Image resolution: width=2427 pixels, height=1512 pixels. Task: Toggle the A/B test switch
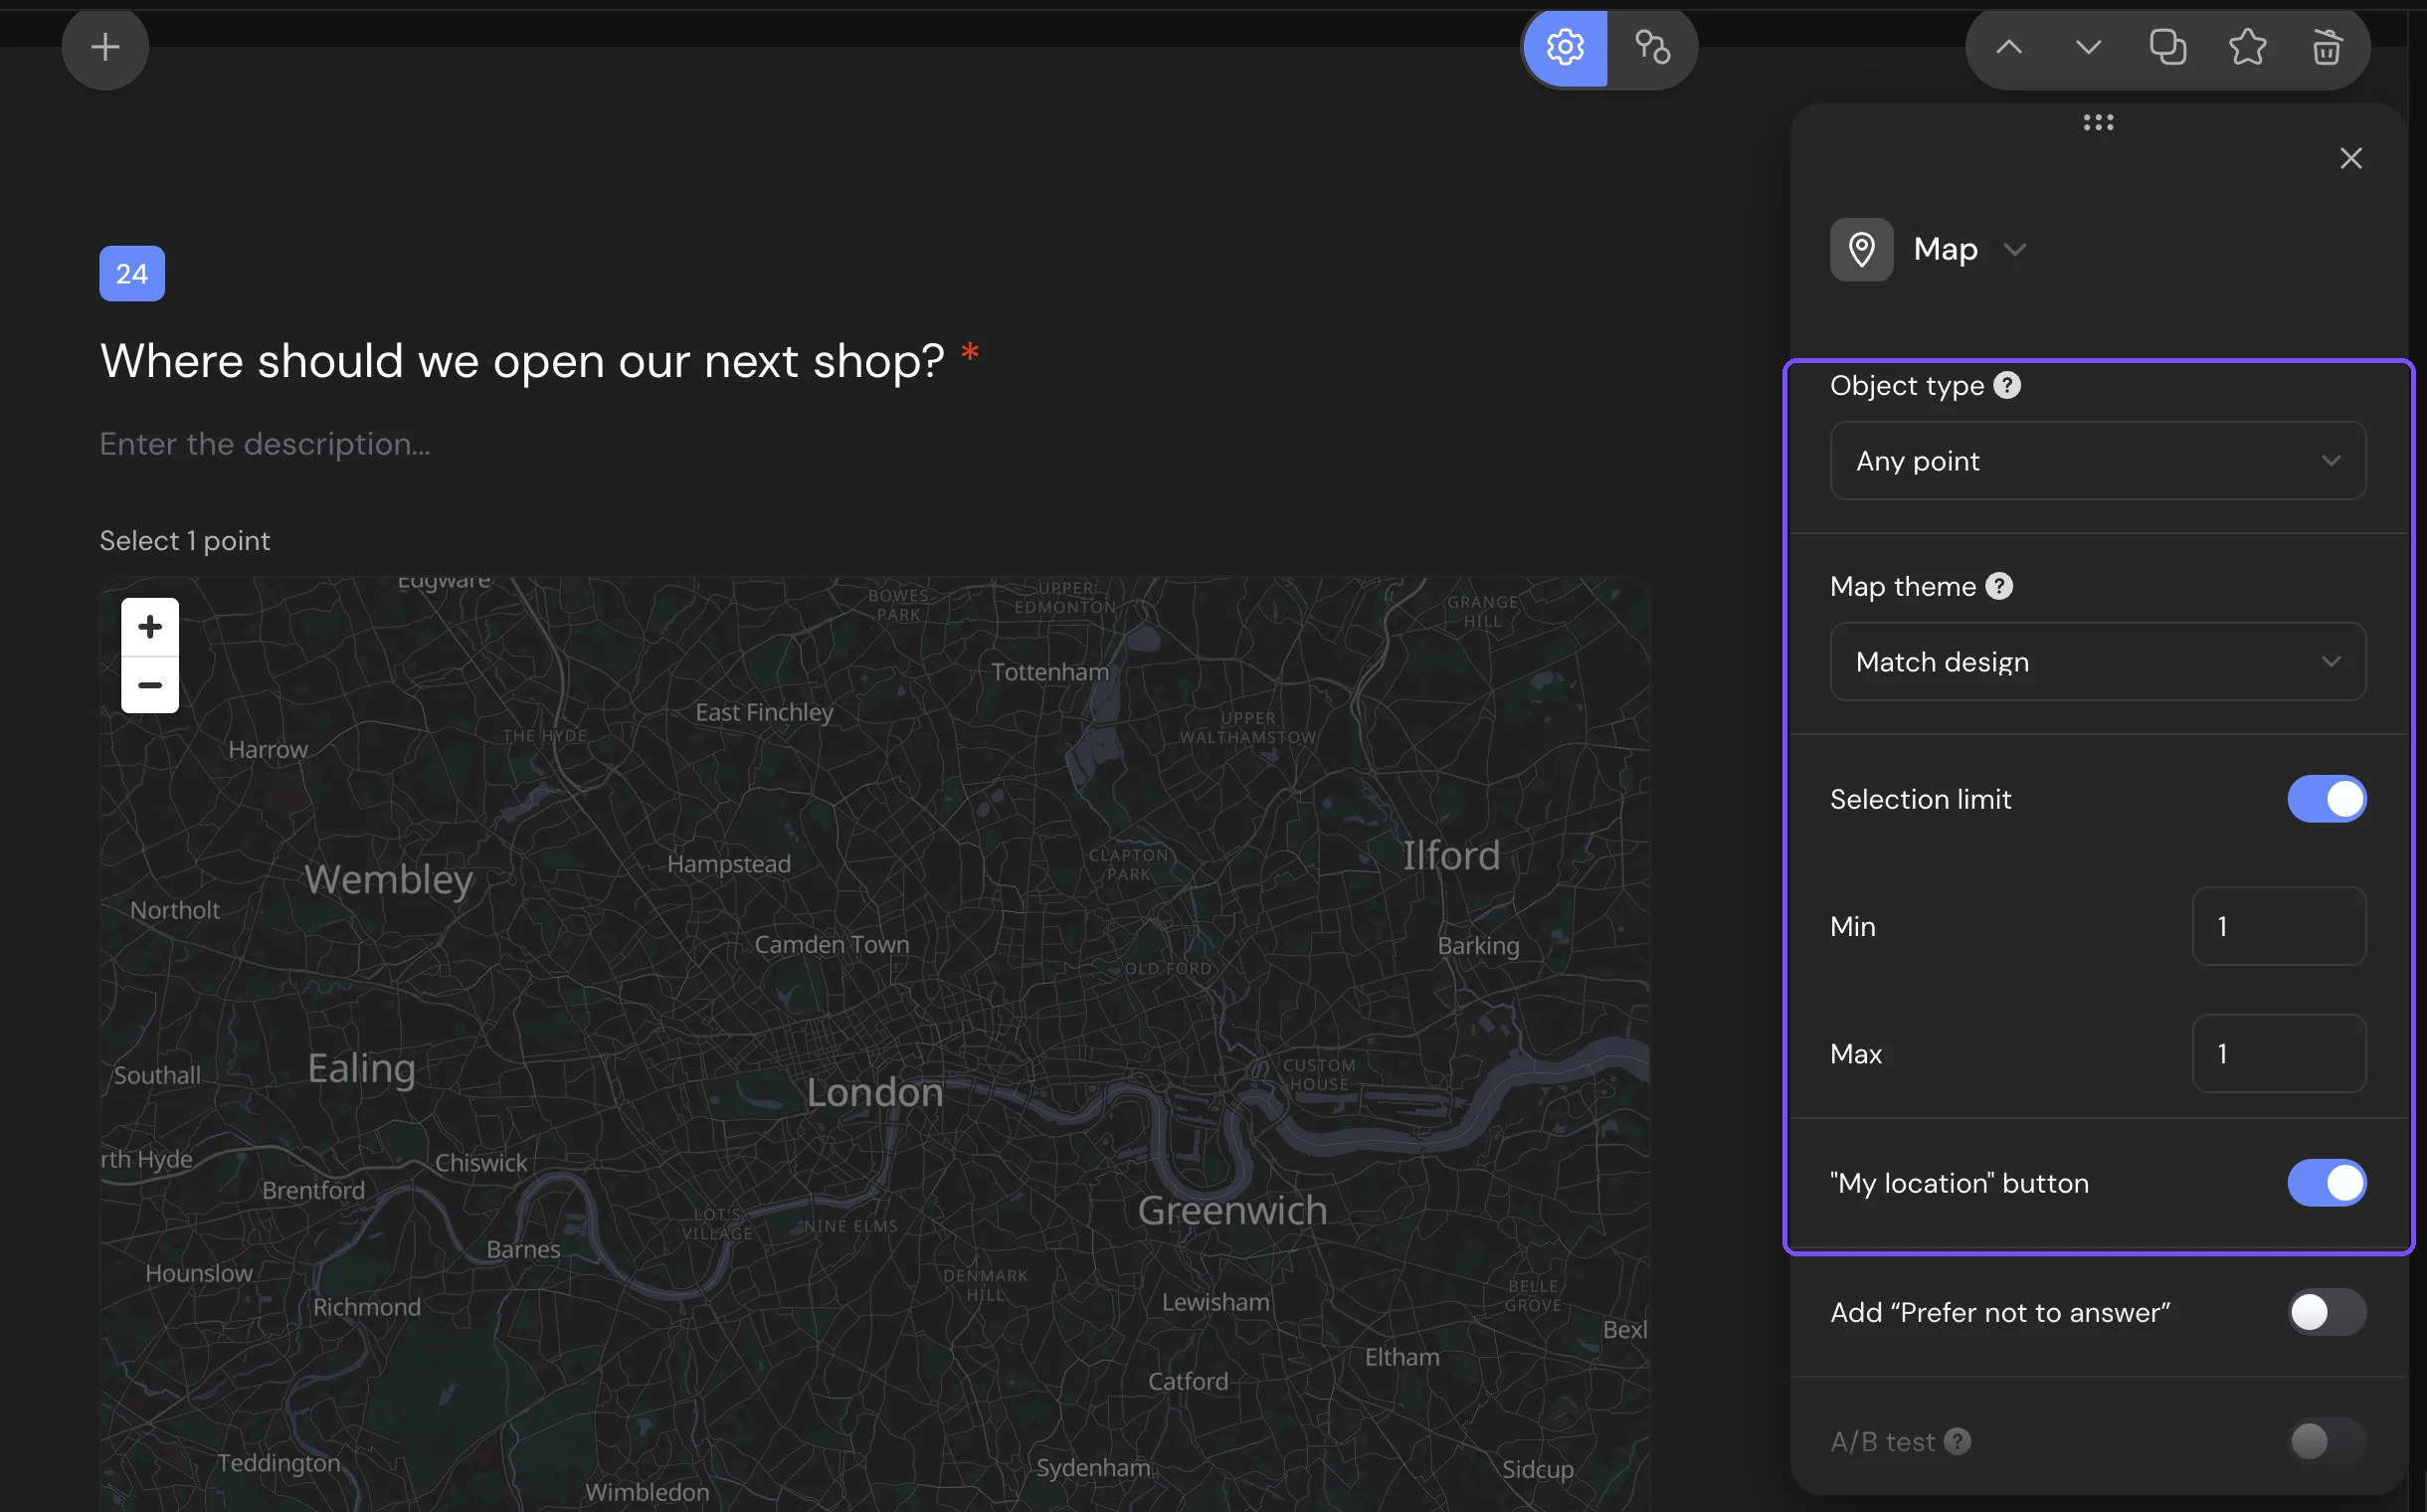[2326, 1441]
